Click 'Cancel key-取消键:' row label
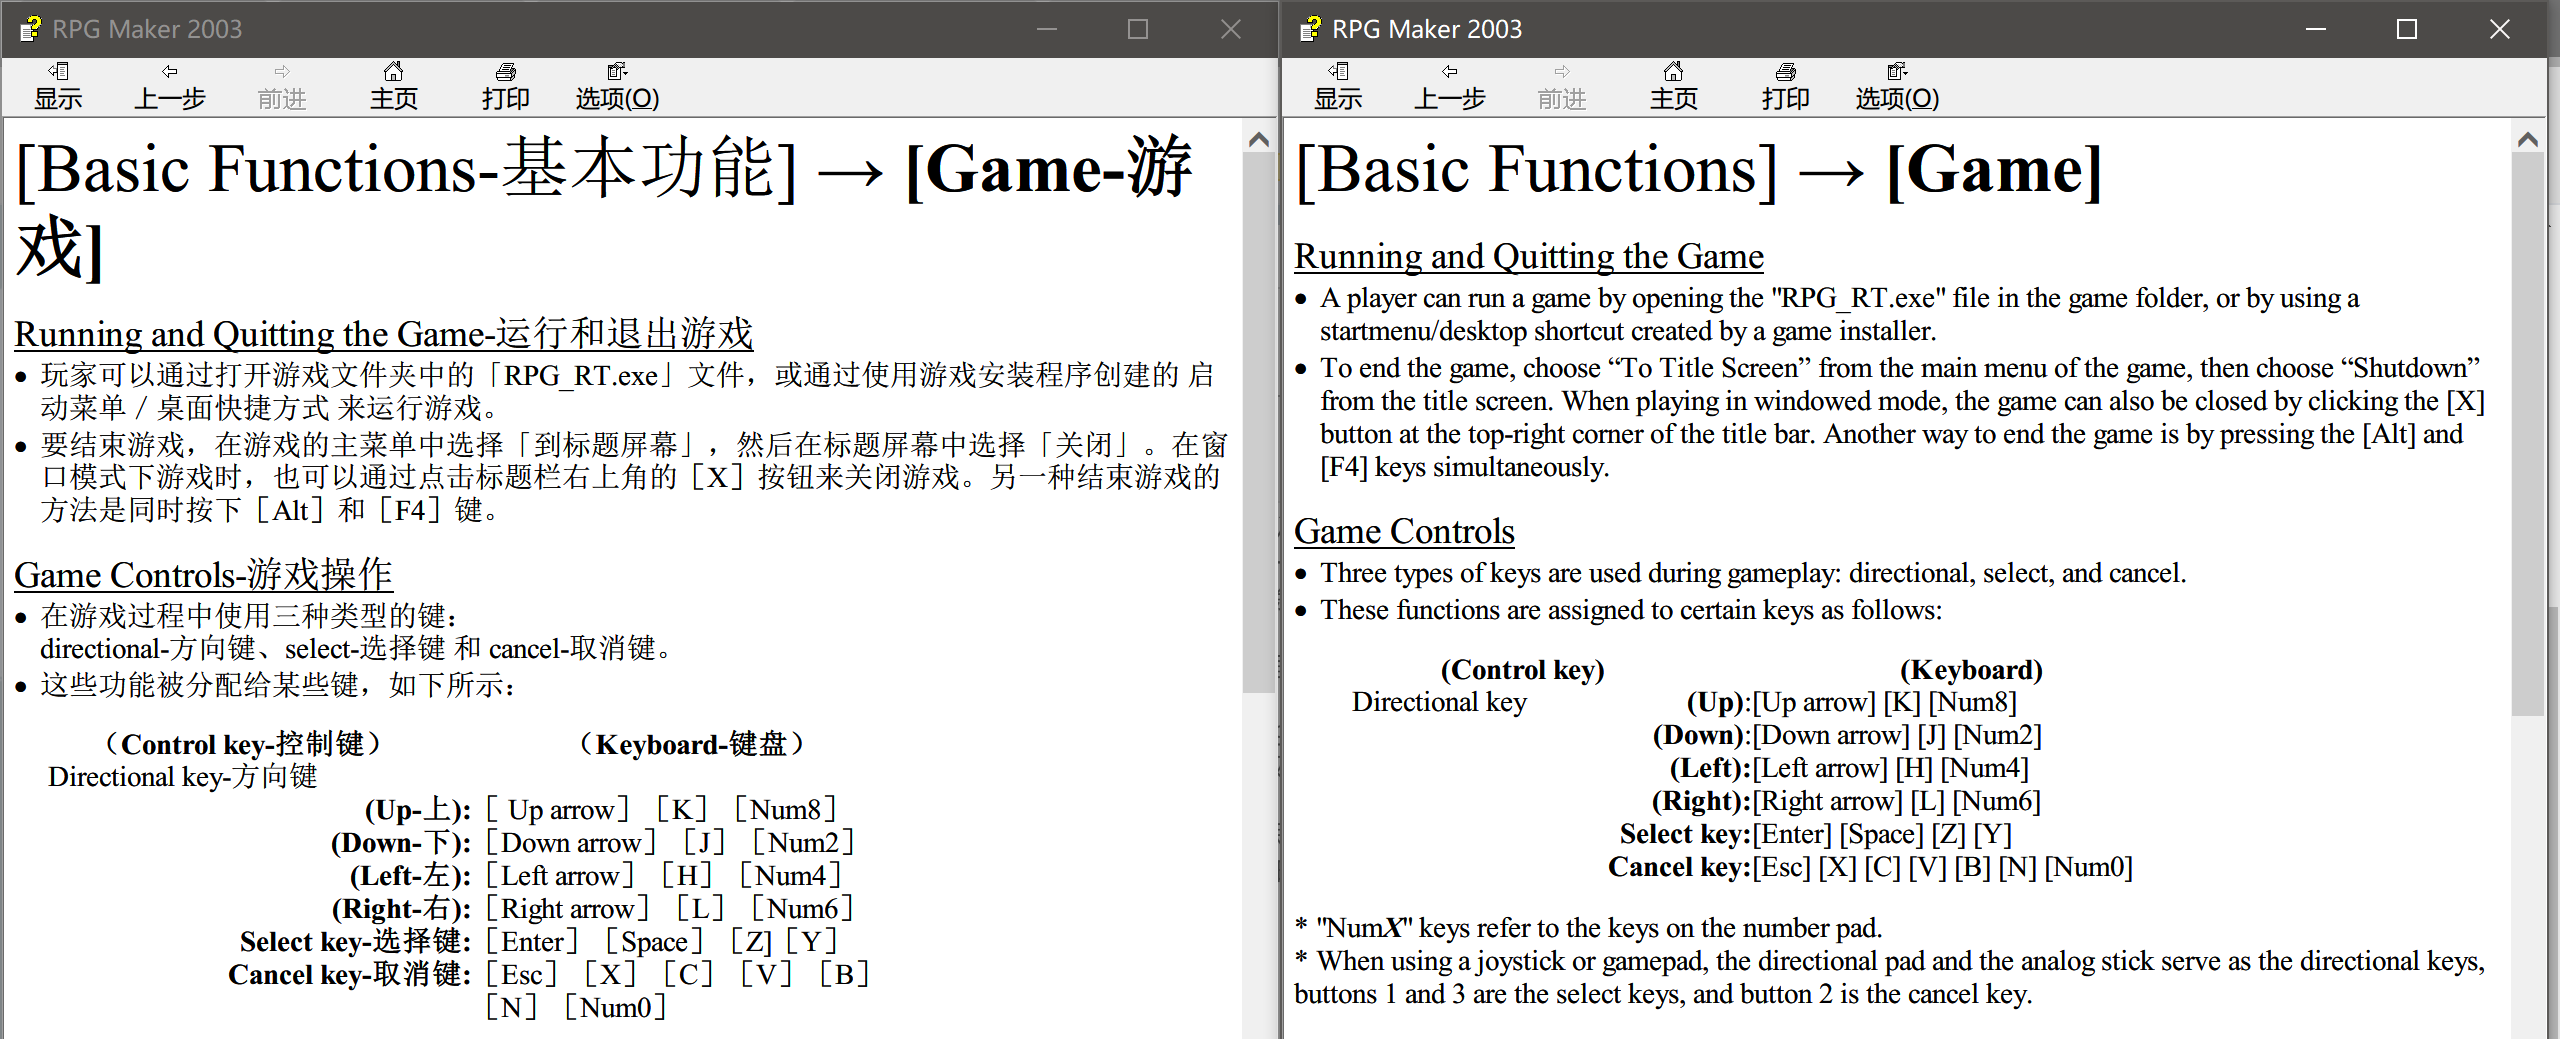This screenshot has width=2560, height=1039. pyautogui.click(x=349, y=975)
